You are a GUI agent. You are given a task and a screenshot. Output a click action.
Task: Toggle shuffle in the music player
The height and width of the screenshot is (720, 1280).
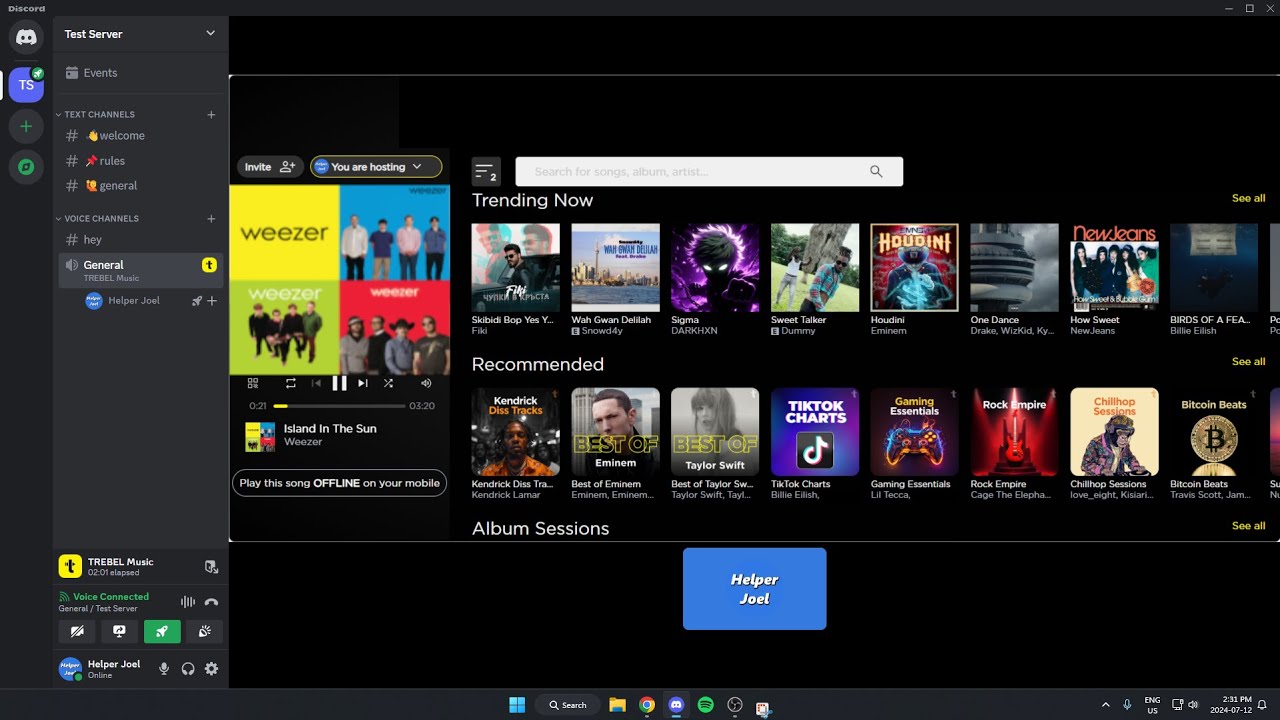coord(388,383)
